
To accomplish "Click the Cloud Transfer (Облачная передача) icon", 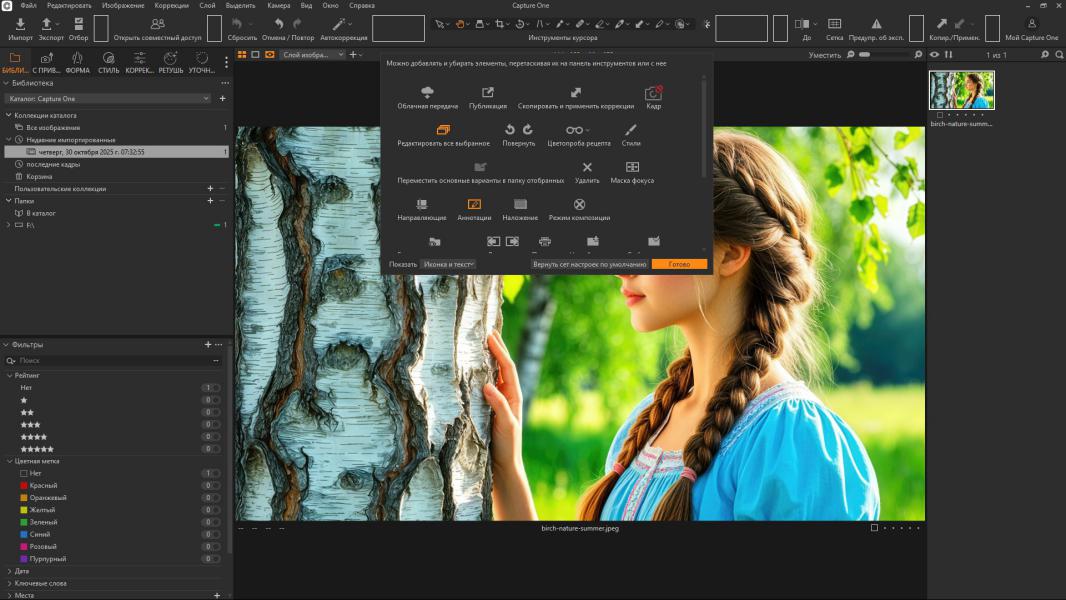I will point(427,93).
